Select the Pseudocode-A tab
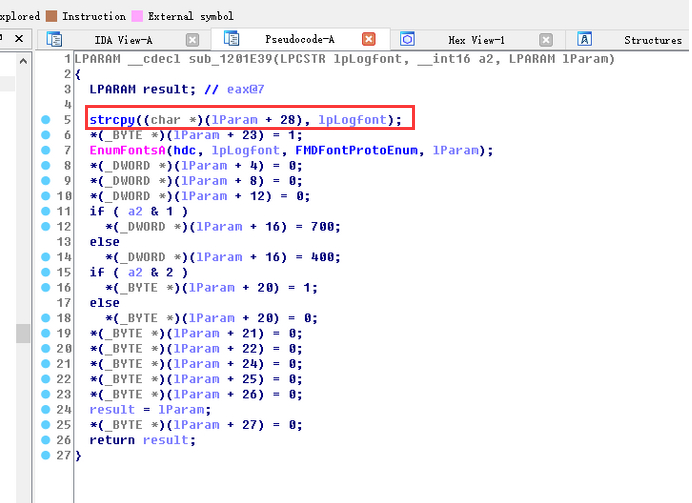This screenshot has height=503, width=692. point(300,39)
